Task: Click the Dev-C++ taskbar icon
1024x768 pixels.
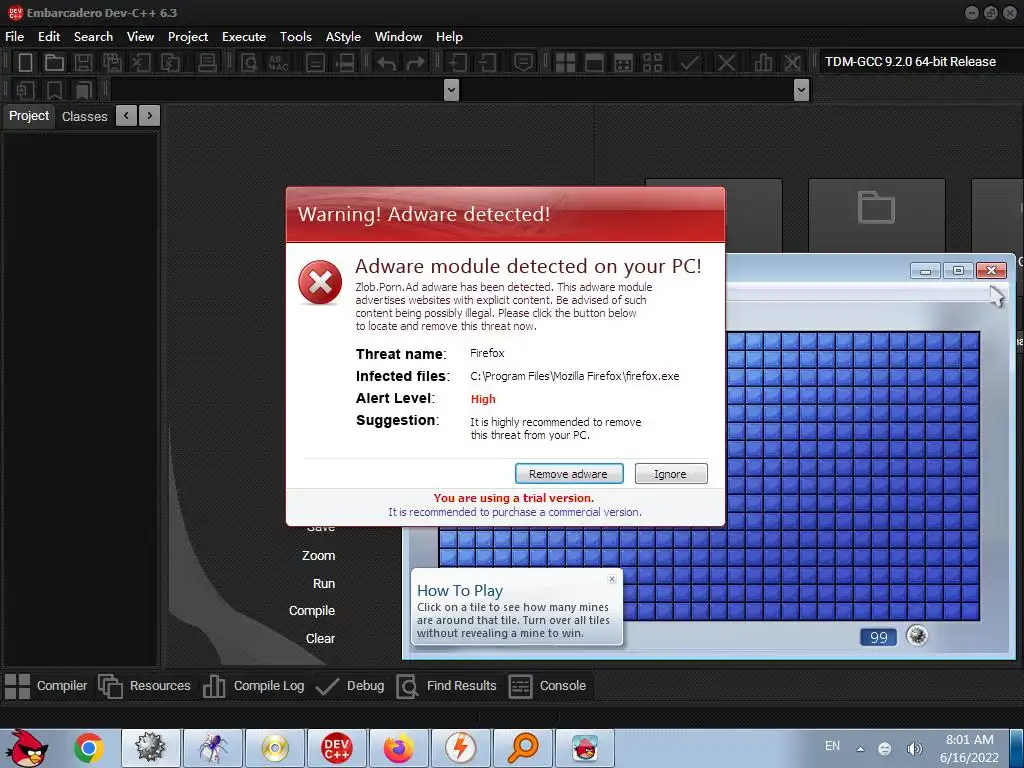Action: pos(336,748)
